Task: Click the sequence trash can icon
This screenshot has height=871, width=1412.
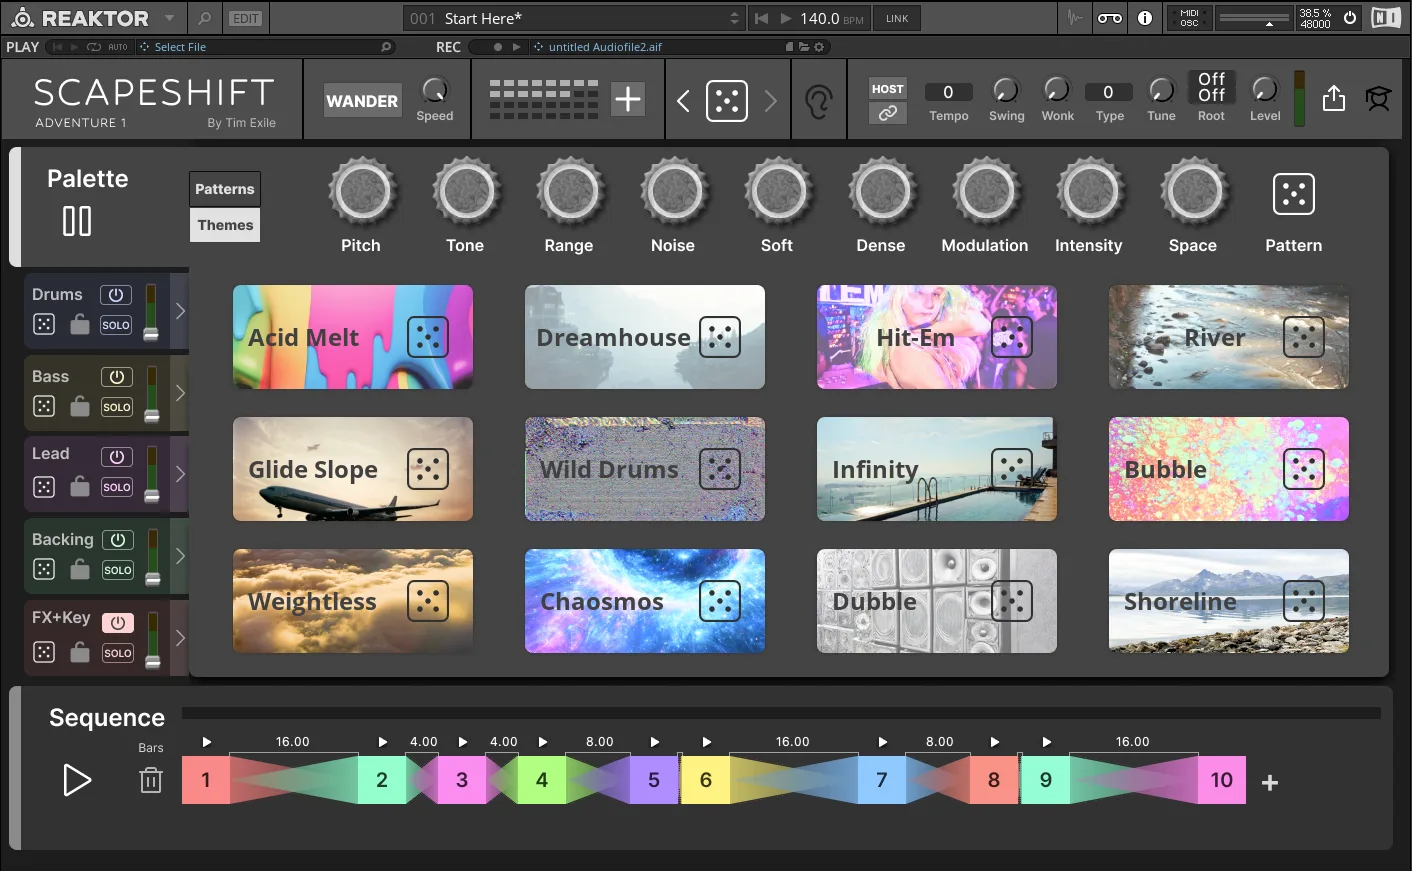Action: pos(151,780)
